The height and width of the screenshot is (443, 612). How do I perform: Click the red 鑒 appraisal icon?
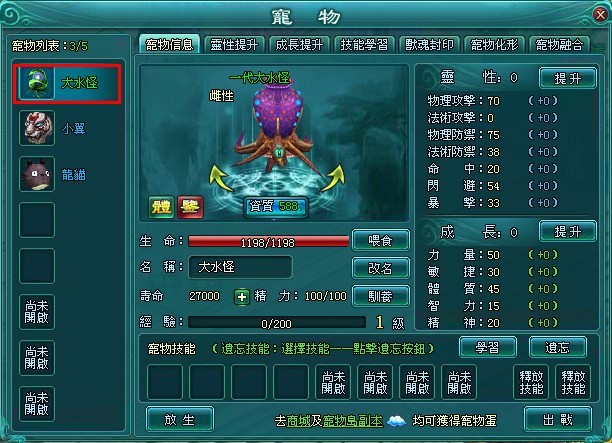click(190, 207)
